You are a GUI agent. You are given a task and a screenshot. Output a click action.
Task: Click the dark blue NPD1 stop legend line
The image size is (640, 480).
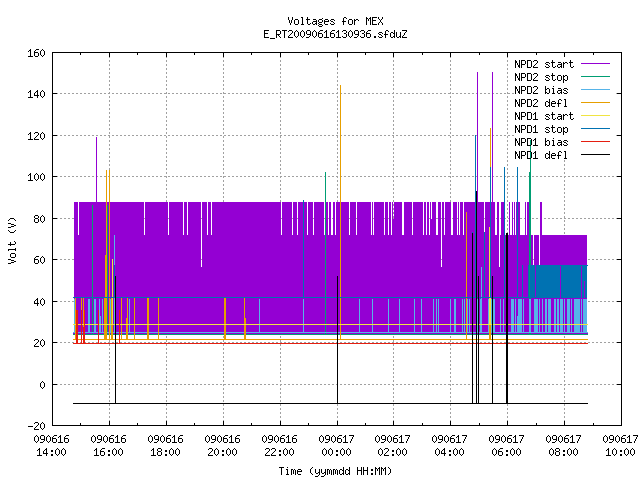pyautogui.click(x=595, y=129)
